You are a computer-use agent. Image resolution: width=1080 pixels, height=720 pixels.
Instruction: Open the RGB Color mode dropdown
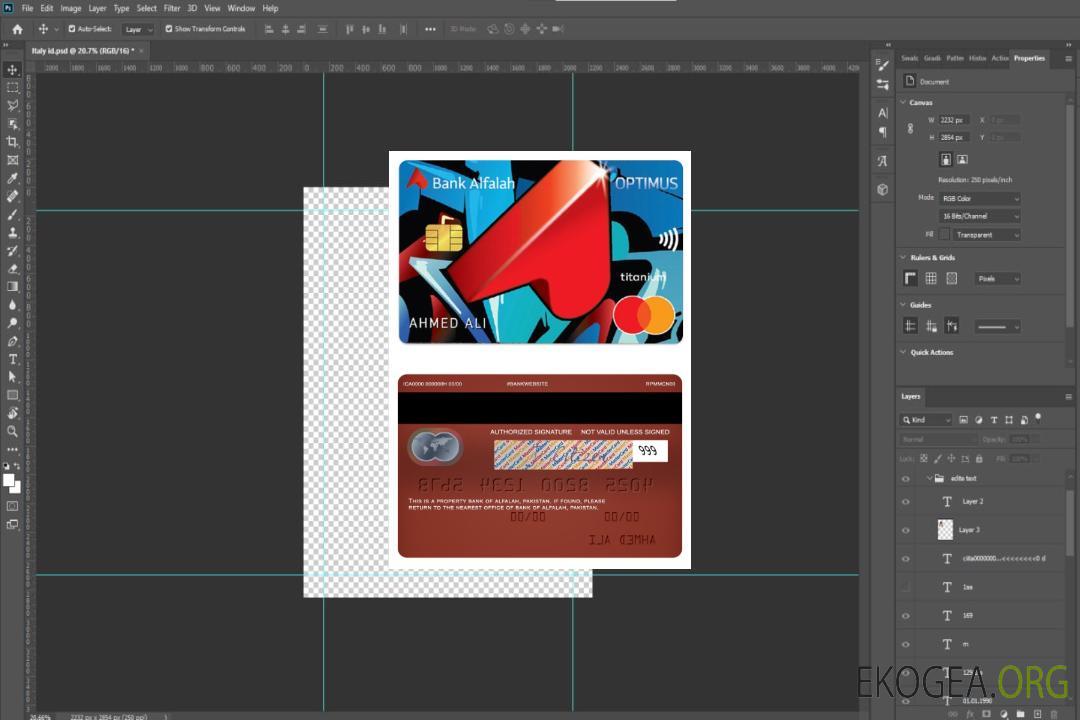point(980,198)
